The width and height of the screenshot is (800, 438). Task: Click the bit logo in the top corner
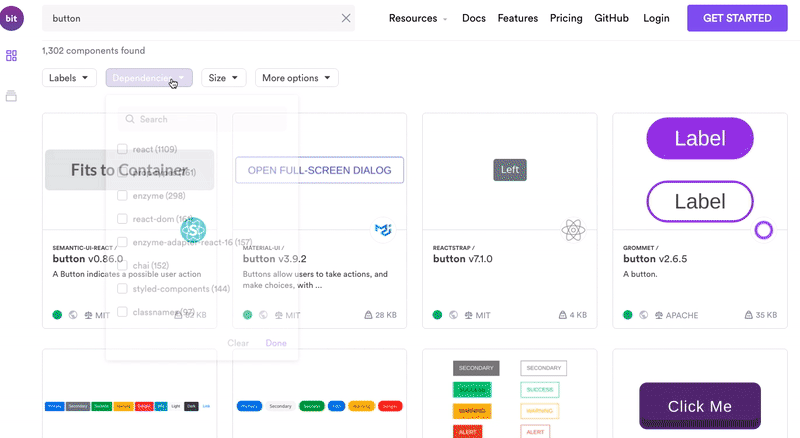click(12, 18)
